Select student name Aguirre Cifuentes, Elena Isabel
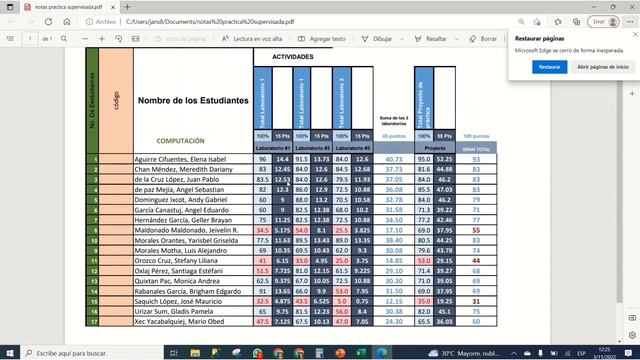 pyautogui.click(x=180, y=159)
